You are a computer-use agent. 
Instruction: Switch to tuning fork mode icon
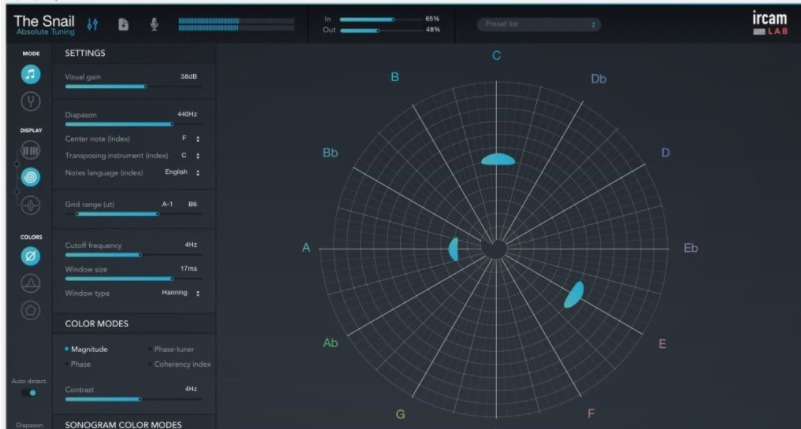pos(31,102)
